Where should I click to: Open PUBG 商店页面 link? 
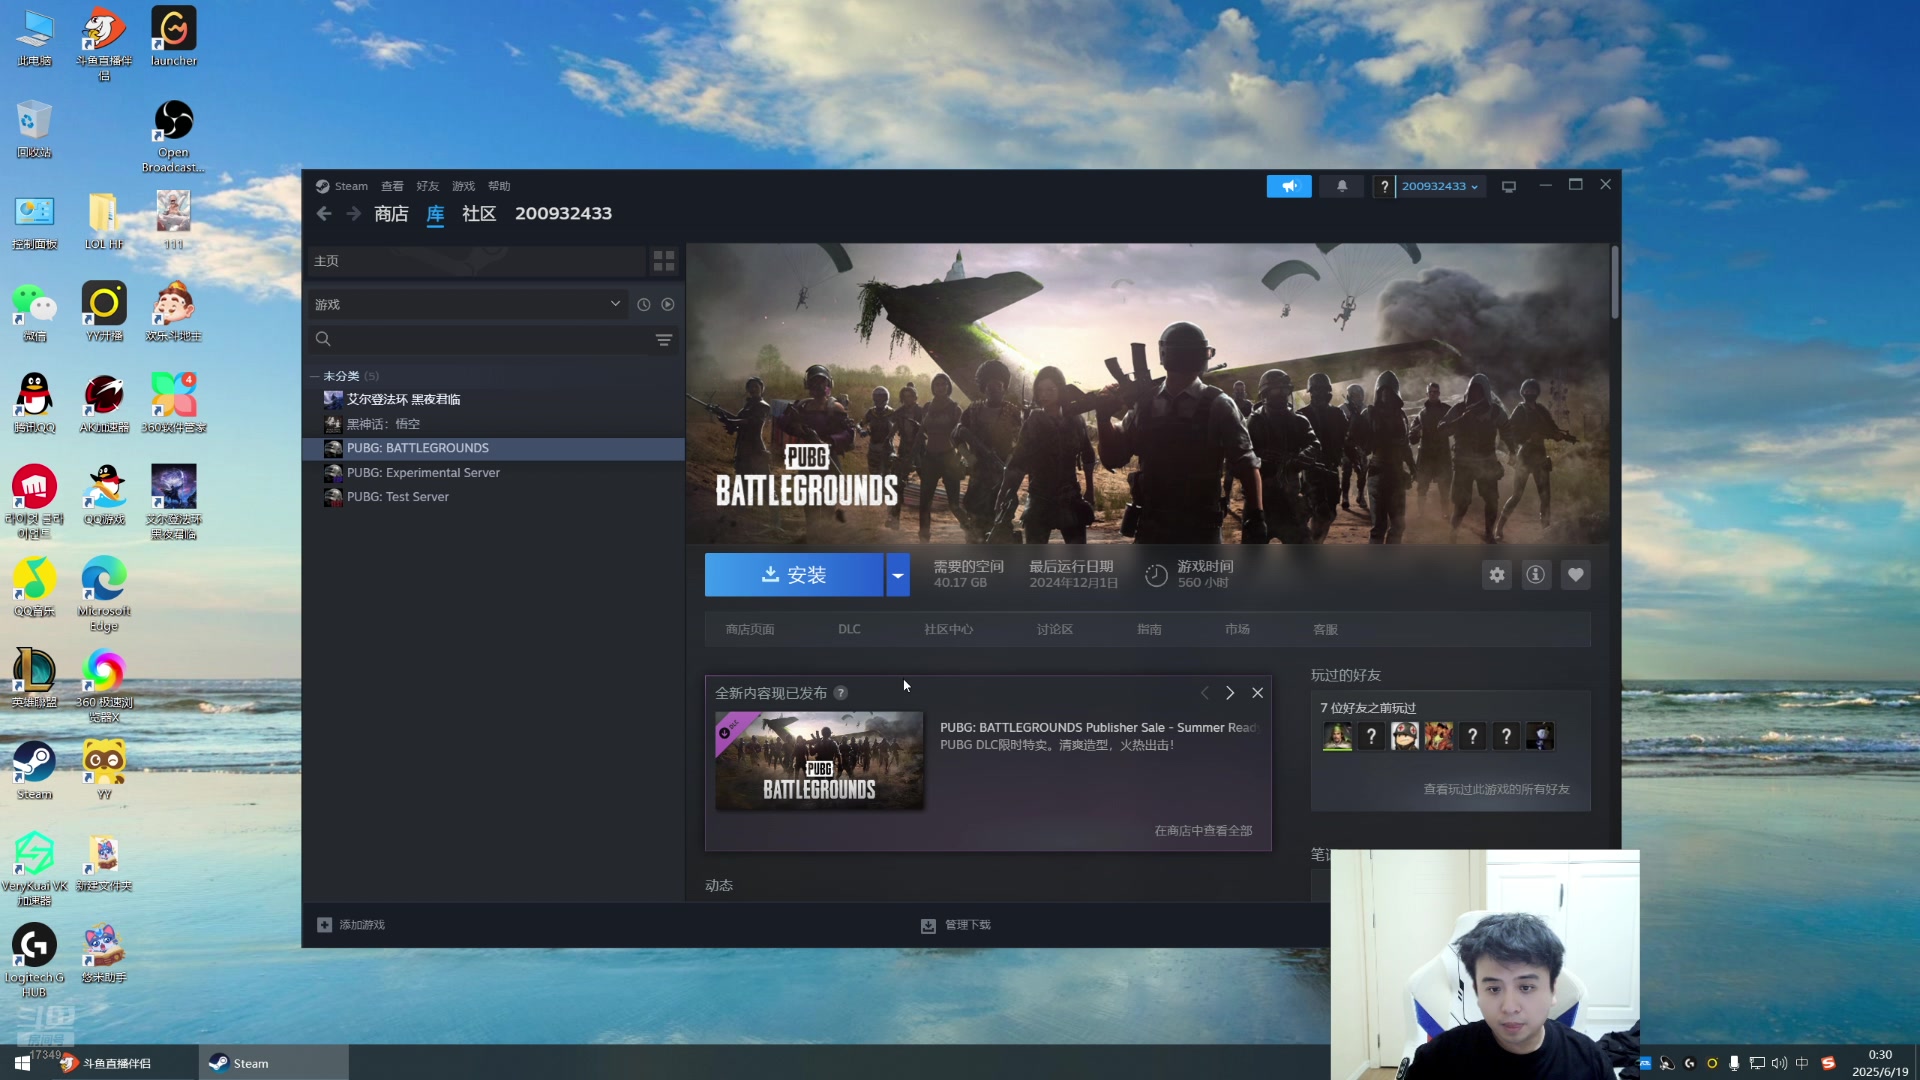(x=750, y=630)
